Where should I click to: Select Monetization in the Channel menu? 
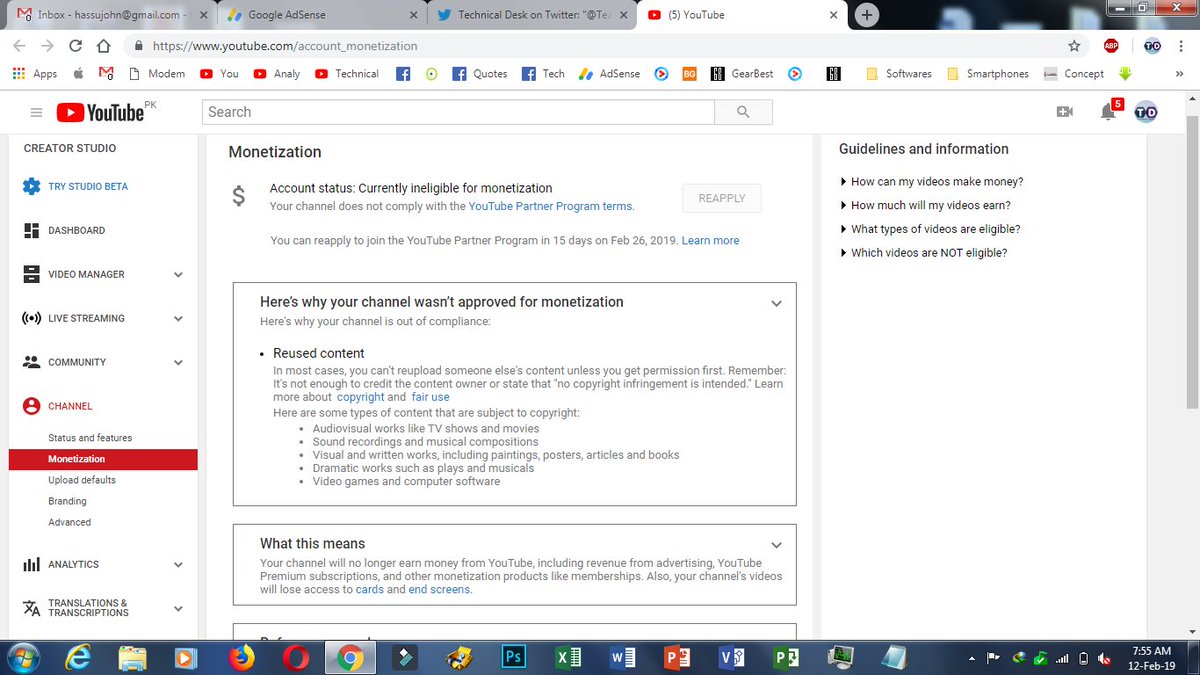103,459
